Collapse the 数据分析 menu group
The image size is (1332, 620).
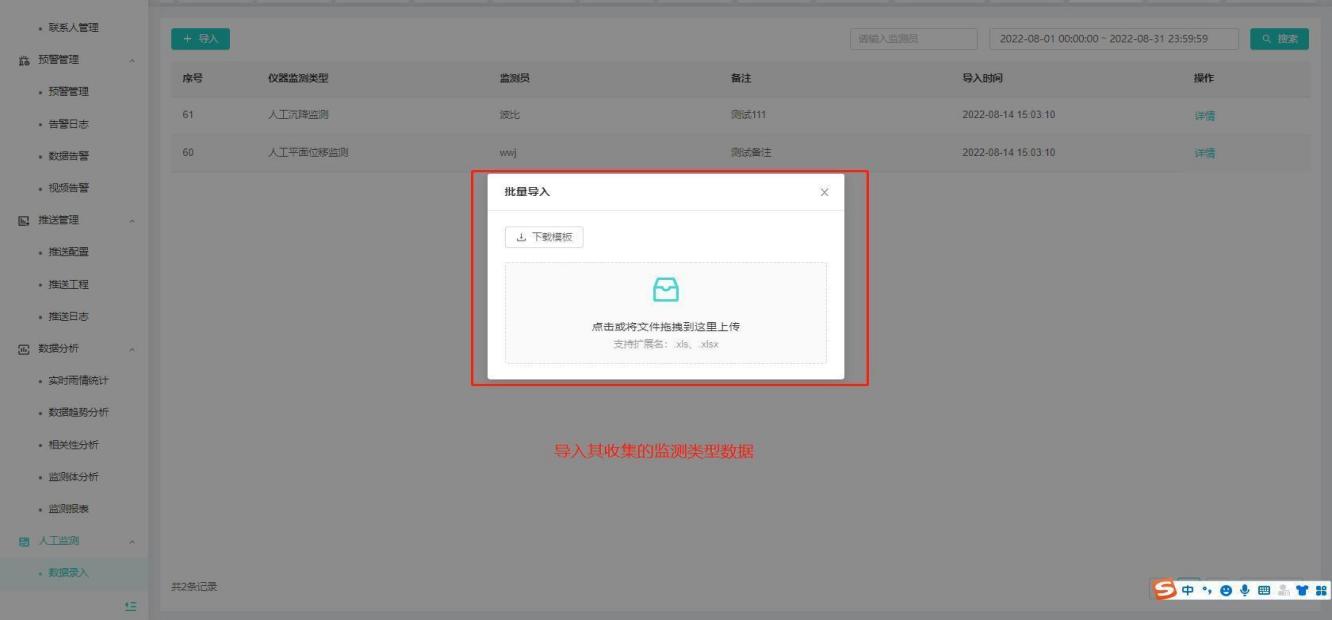tap(131, 349)
